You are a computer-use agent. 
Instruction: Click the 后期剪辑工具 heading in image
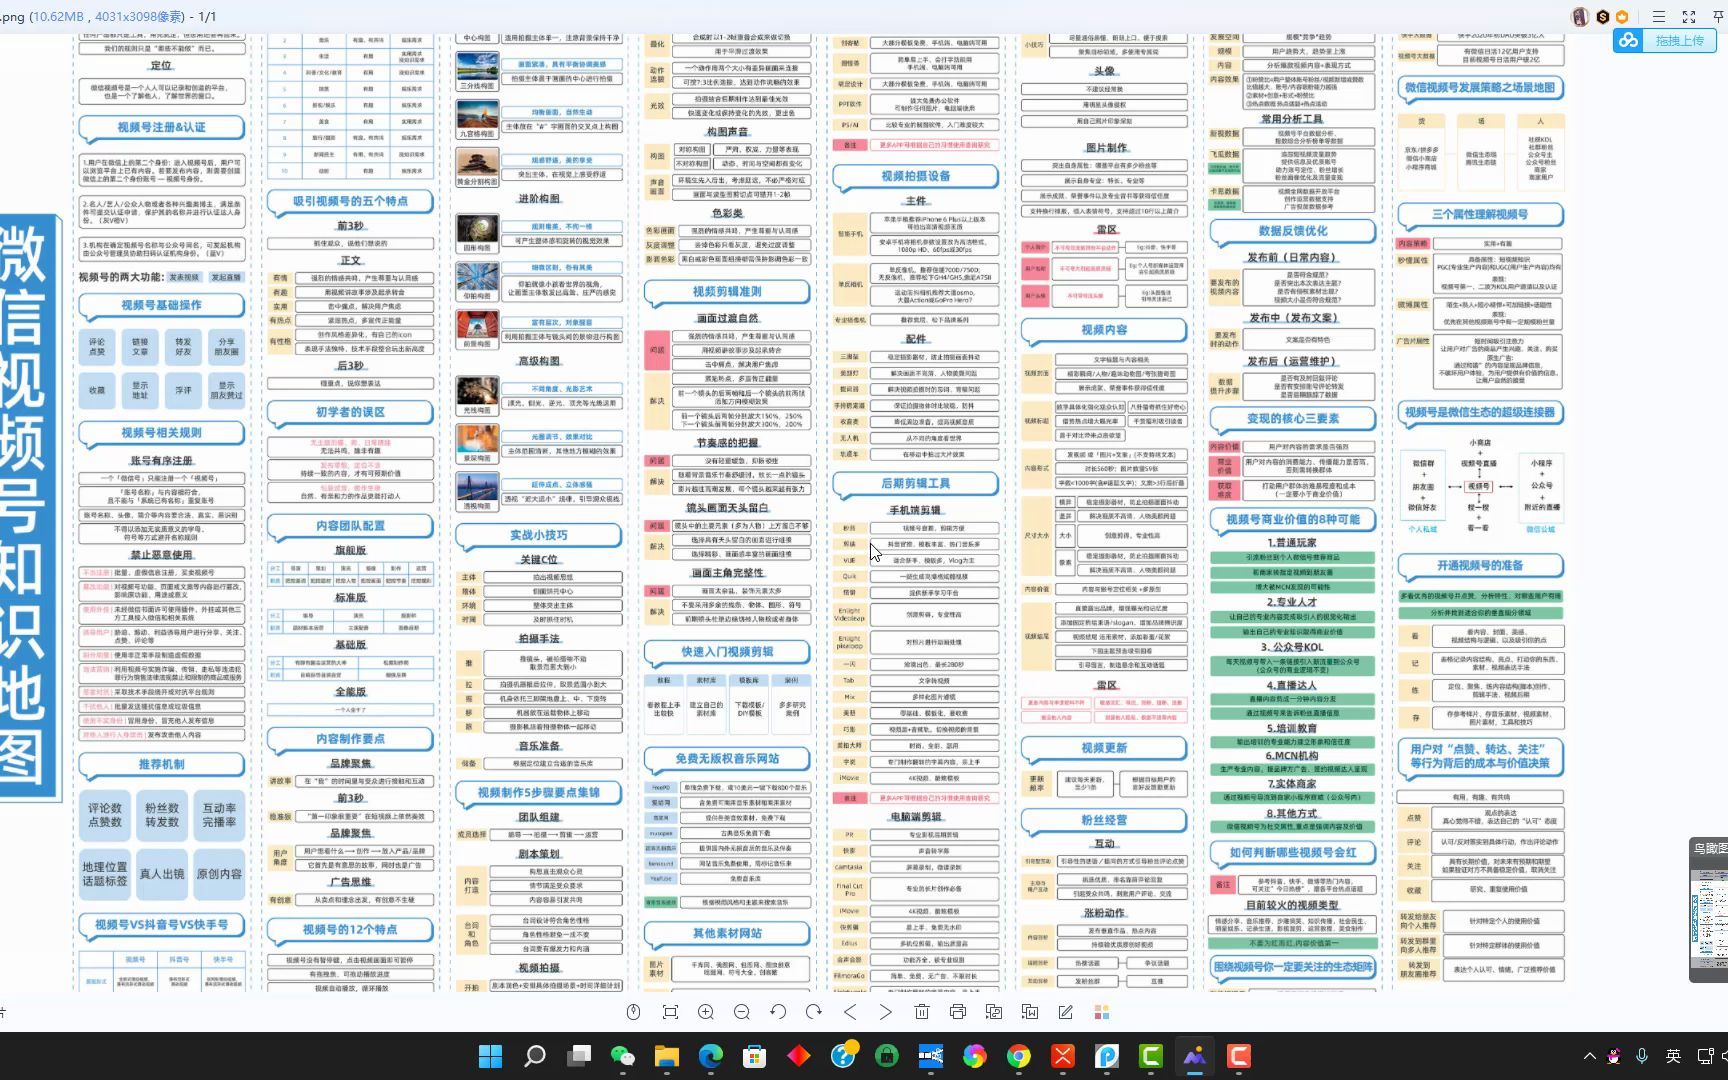(915, 483)
